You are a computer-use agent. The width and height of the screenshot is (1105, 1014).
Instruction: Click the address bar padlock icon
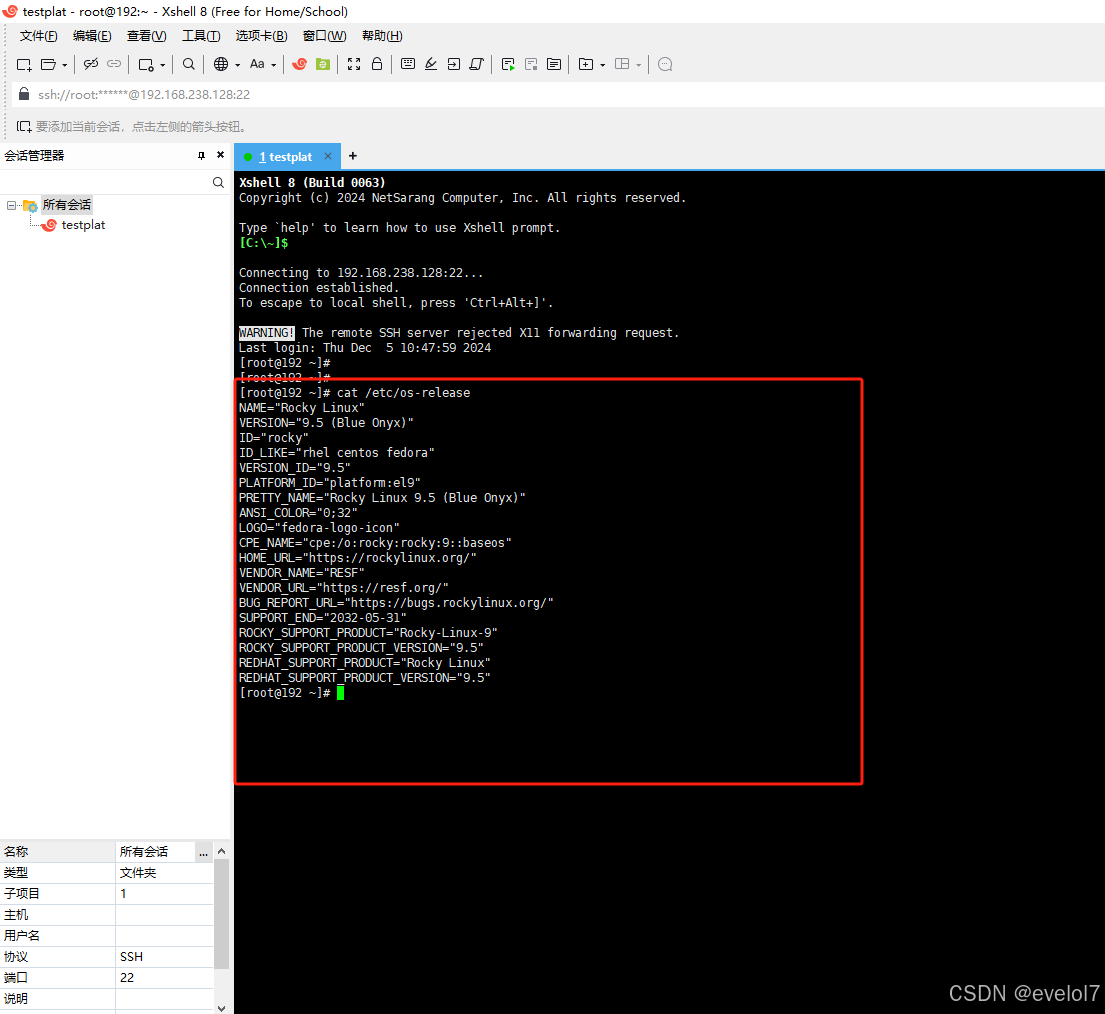pyautogui.click(x=24, y=94)
